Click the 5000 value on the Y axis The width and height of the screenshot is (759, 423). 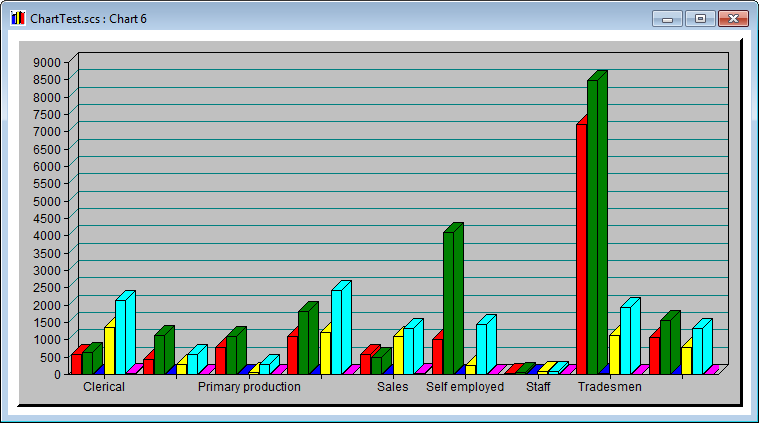[46, 201]
